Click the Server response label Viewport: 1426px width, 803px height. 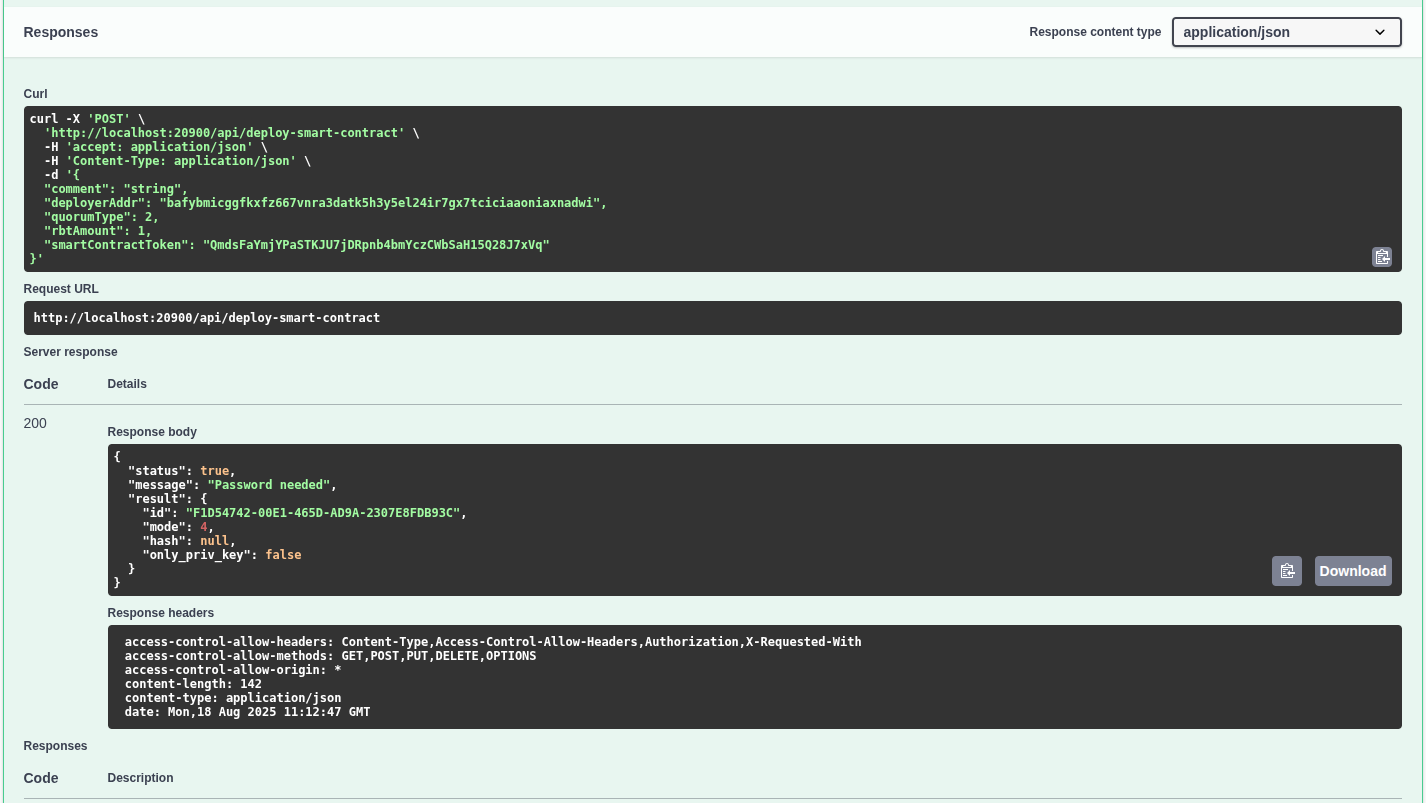pos(70,352)
